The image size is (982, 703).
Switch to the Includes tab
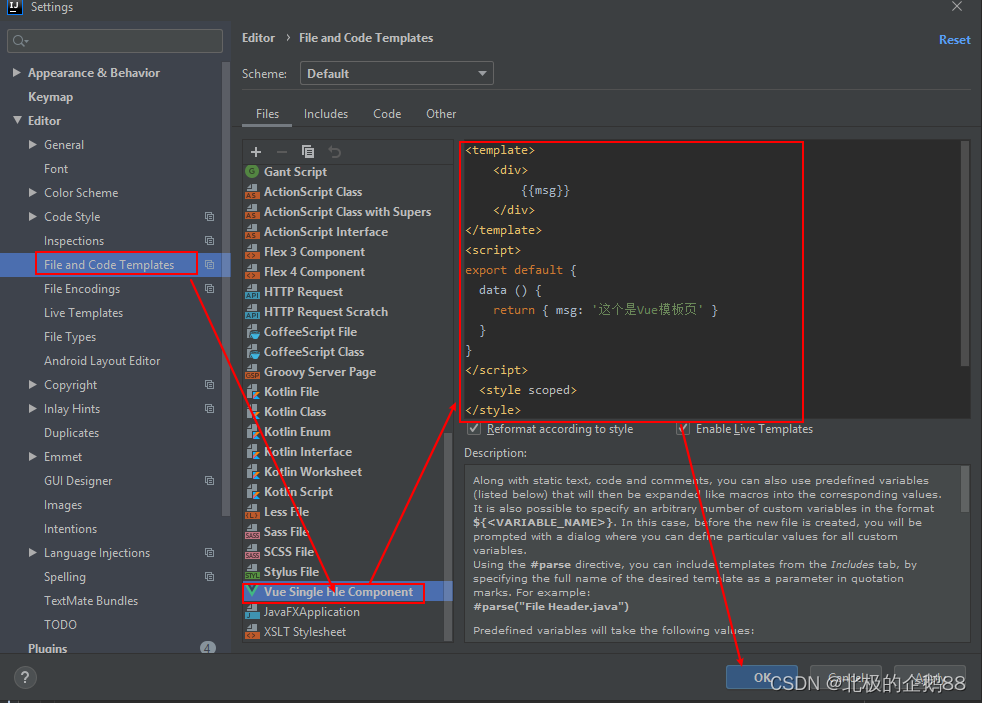pos(326,114)
